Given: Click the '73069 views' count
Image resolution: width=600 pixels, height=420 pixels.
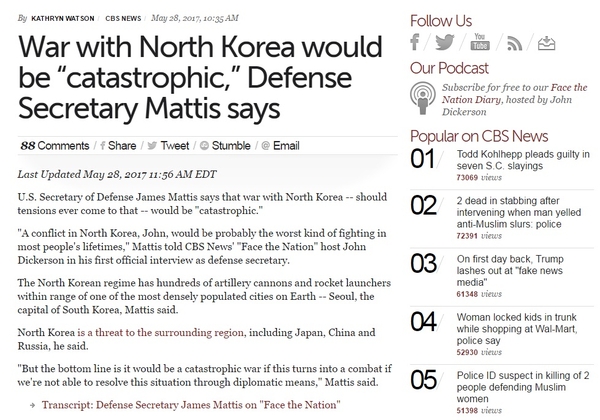Looking at the screenshot, I should coord(479,177).
